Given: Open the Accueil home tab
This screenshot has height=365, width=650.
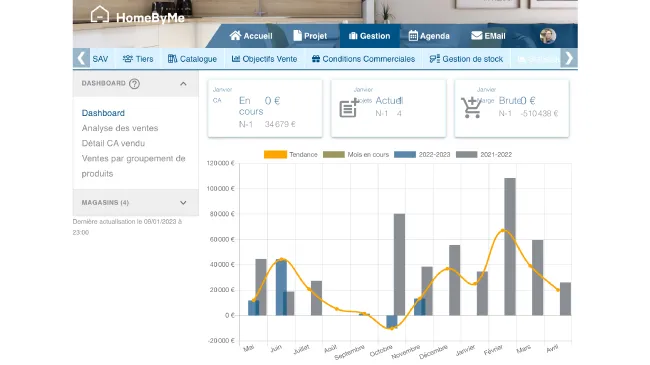Looking at the screenshot, I should coord(251,36).
